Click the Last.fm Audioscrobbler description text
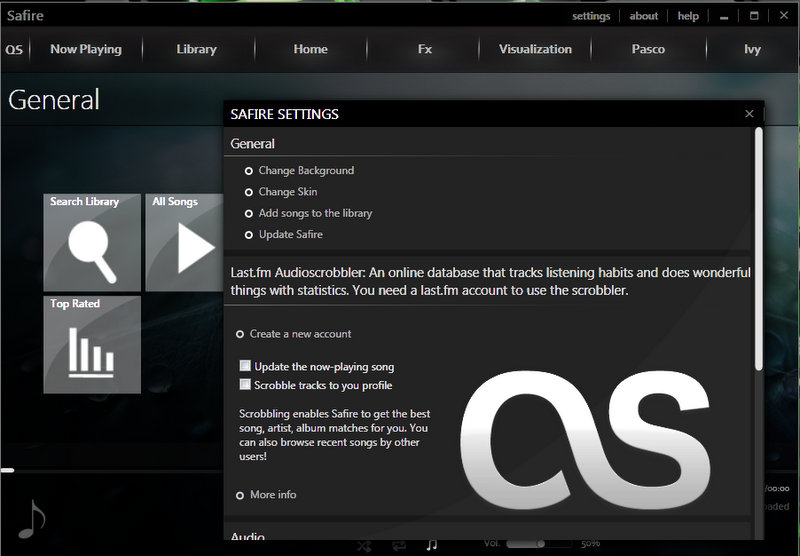This screenshot has width=800, height=556. pyautogui.click(x=490, y=282)
